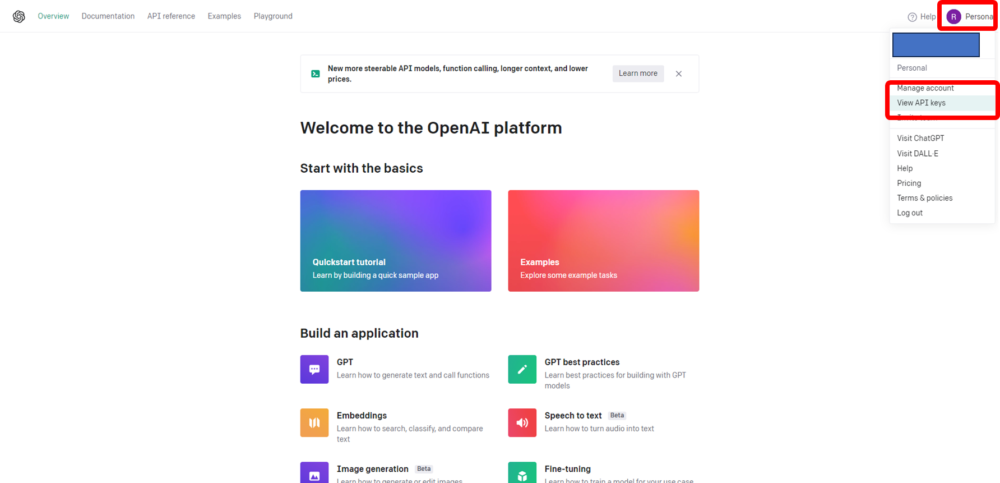Click the red Speech to text speaker icon

[x=522, y=422]
